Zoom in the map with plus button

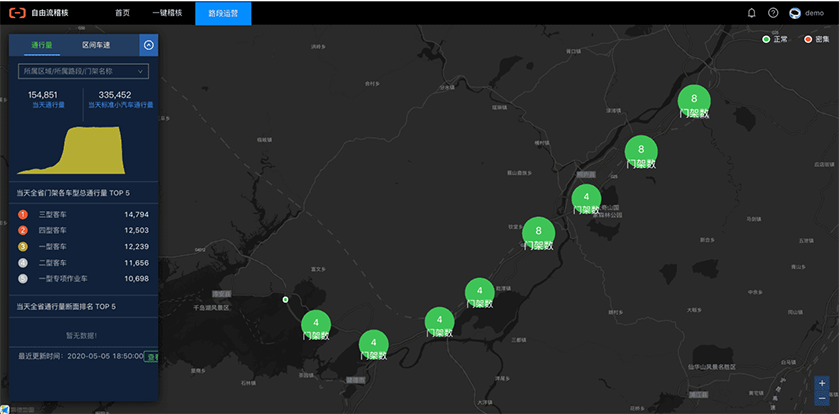coord(822,383)
